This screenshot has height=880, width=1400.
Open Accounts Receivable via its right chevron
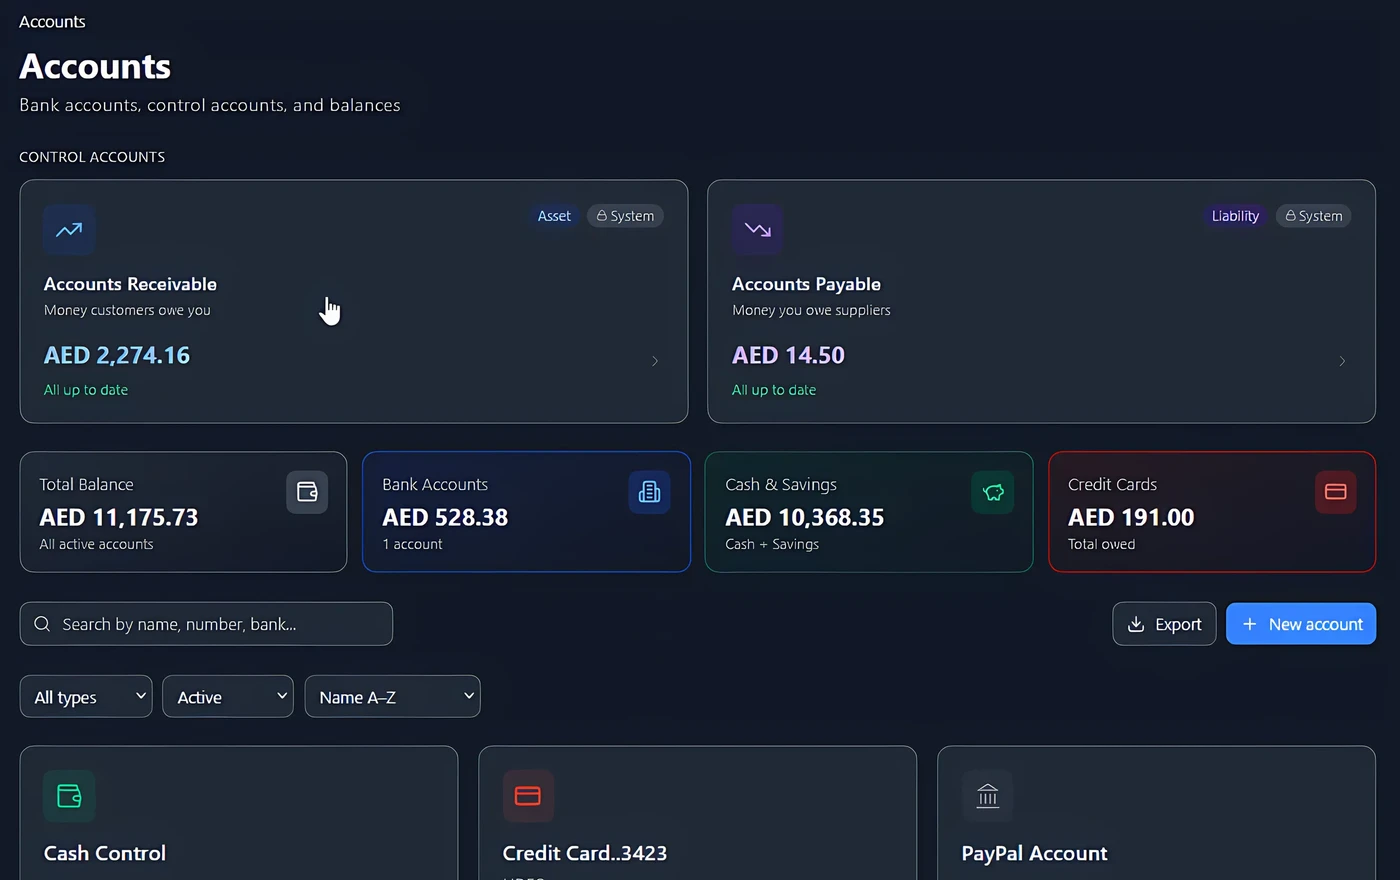tap(655, 361)
